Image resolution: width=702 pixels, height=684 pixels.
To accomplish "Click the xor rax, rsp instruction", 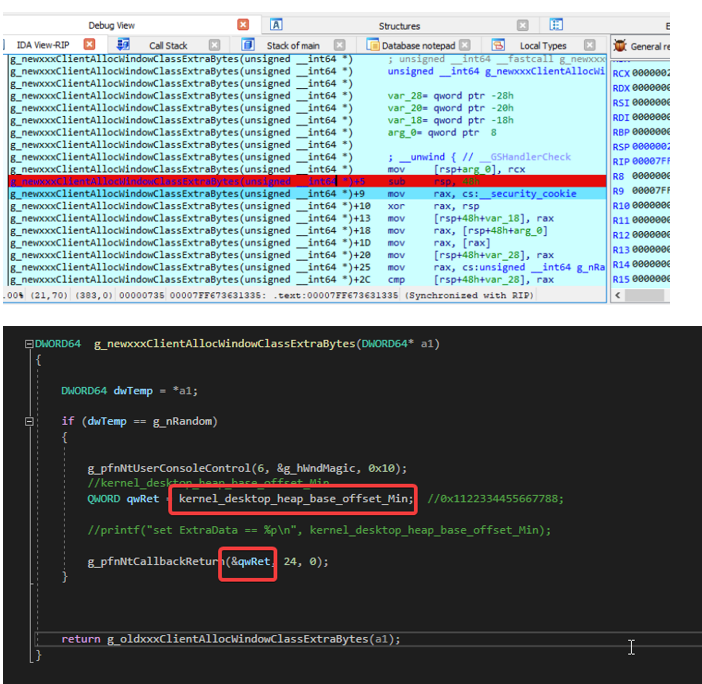I will (433, 206).
